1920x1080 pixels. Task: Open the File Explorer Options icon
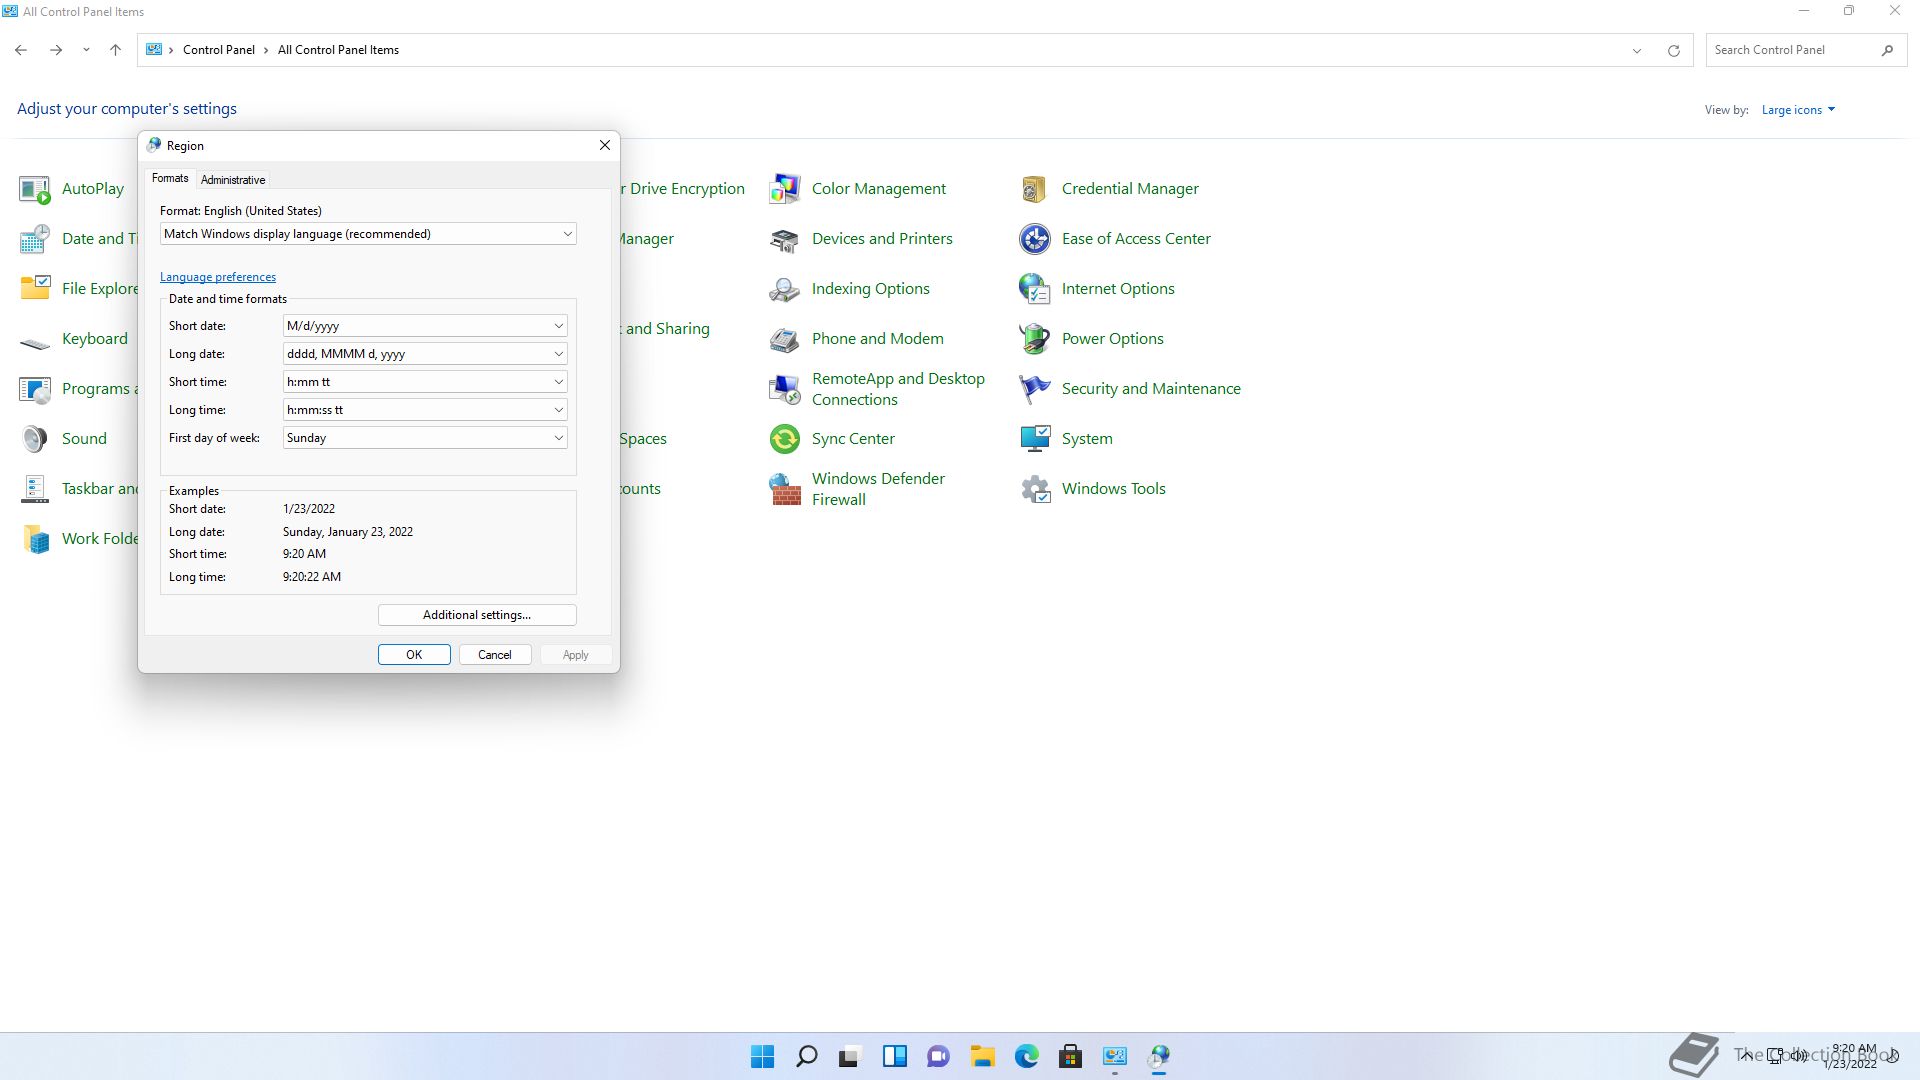pyautogui.click(x=35, y=289)
